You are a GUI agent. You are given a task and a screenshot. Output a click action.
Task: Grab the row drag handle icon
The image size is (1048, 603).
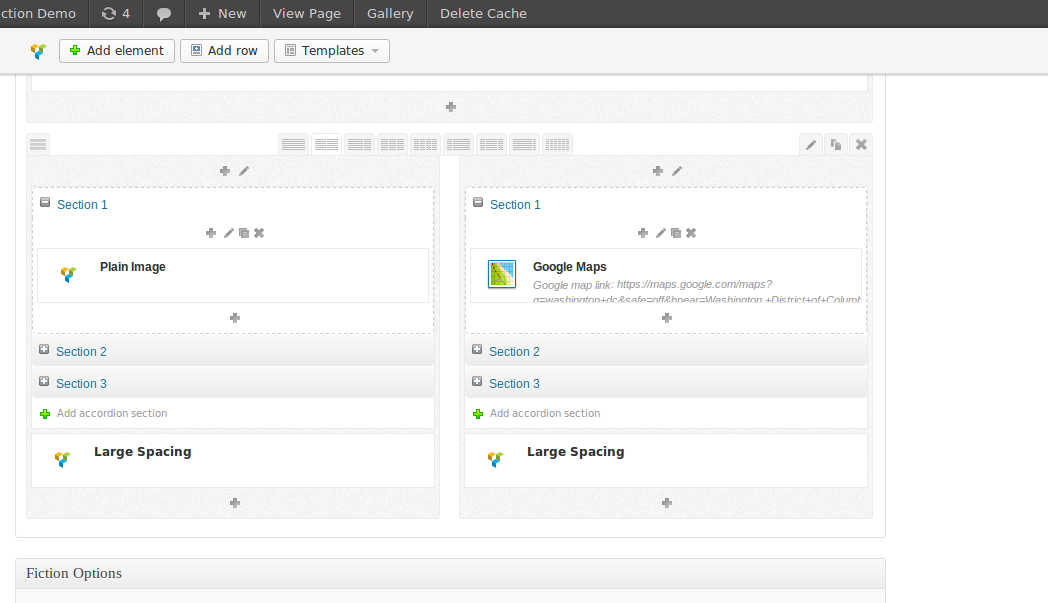38,144
